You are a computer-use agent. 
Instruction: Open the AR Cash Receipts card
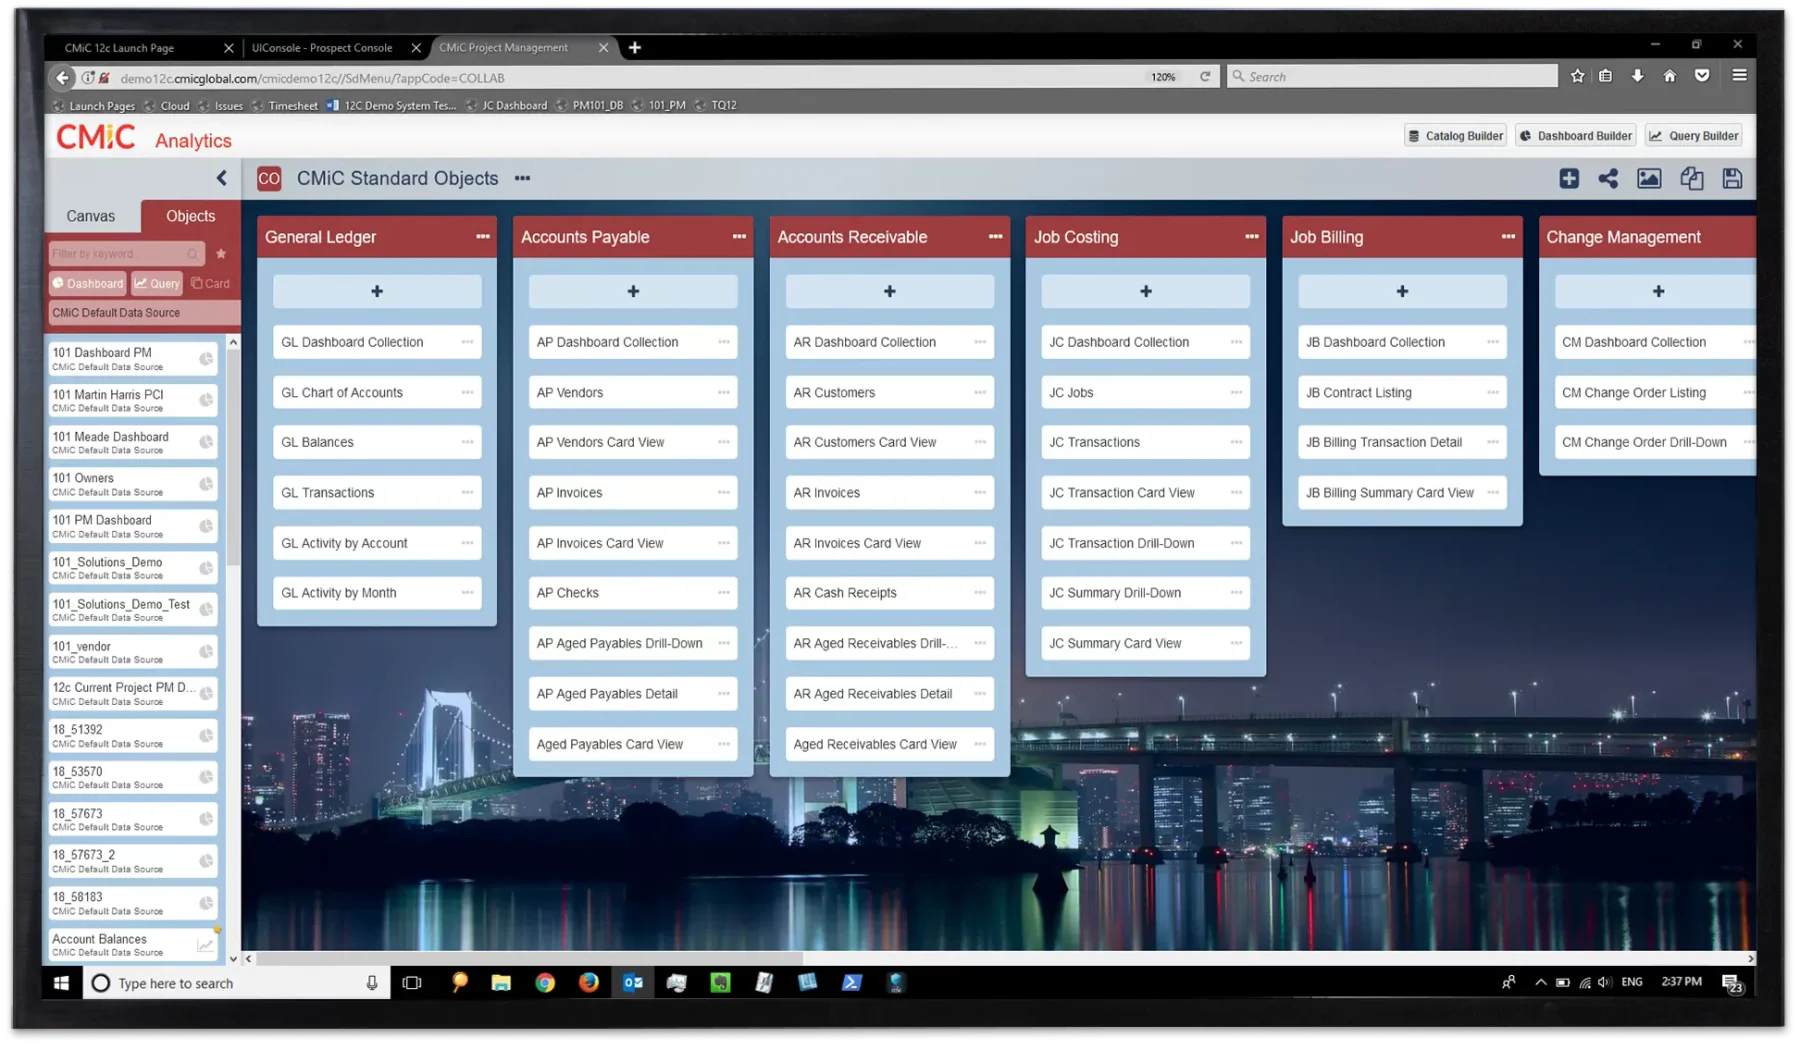pyautogui.click(x=890, y=593)
